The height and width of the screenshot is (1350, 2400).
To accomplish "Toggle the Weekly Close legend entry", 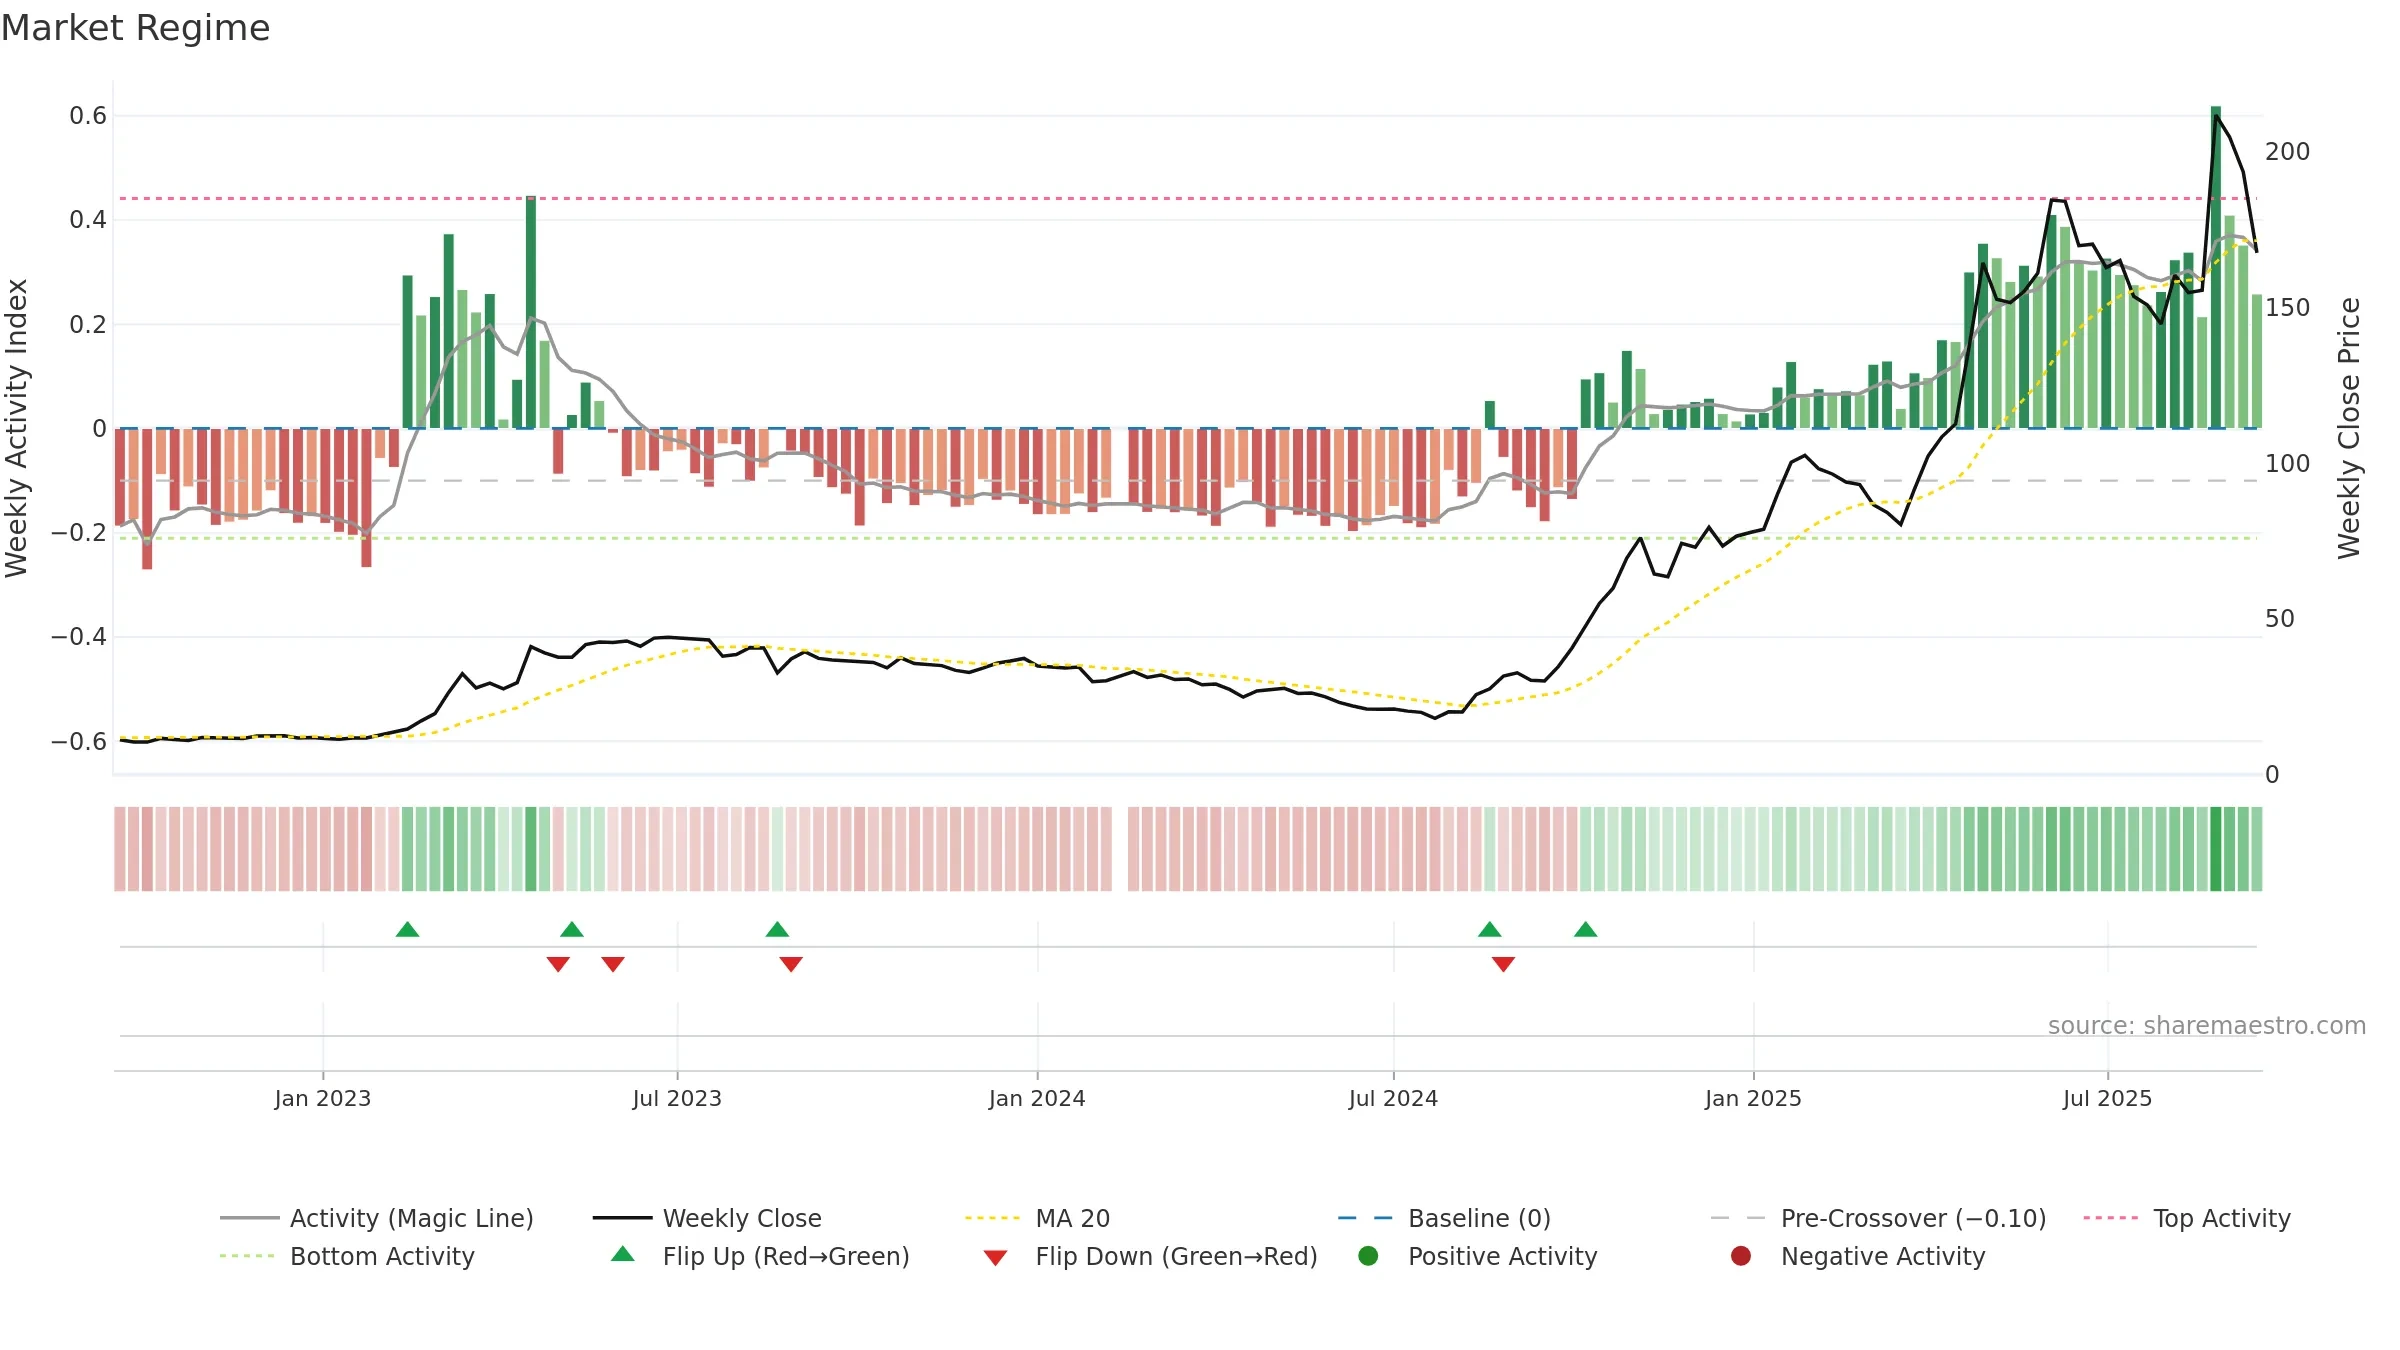I will (x=707, y=1218).
